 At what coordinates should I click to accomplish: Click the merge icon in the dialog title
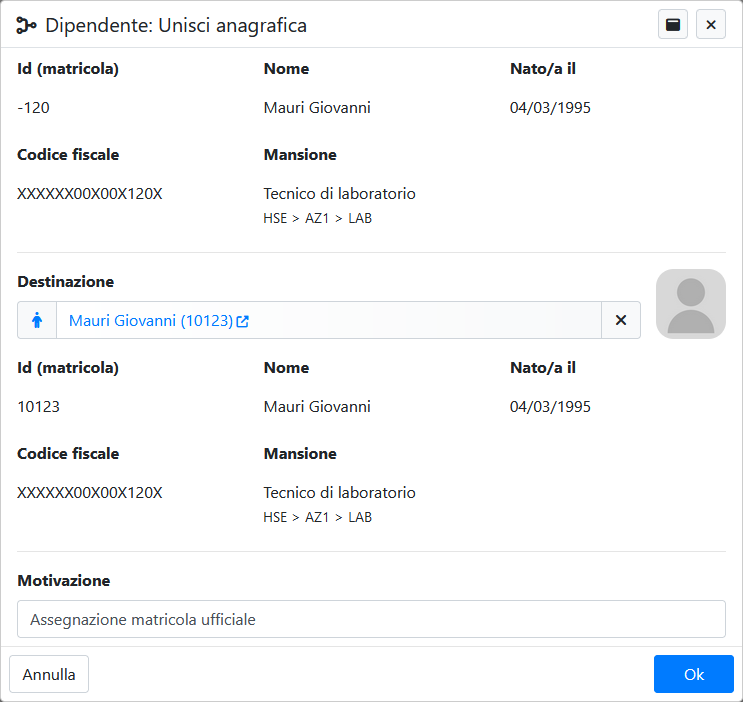[27, 26]
